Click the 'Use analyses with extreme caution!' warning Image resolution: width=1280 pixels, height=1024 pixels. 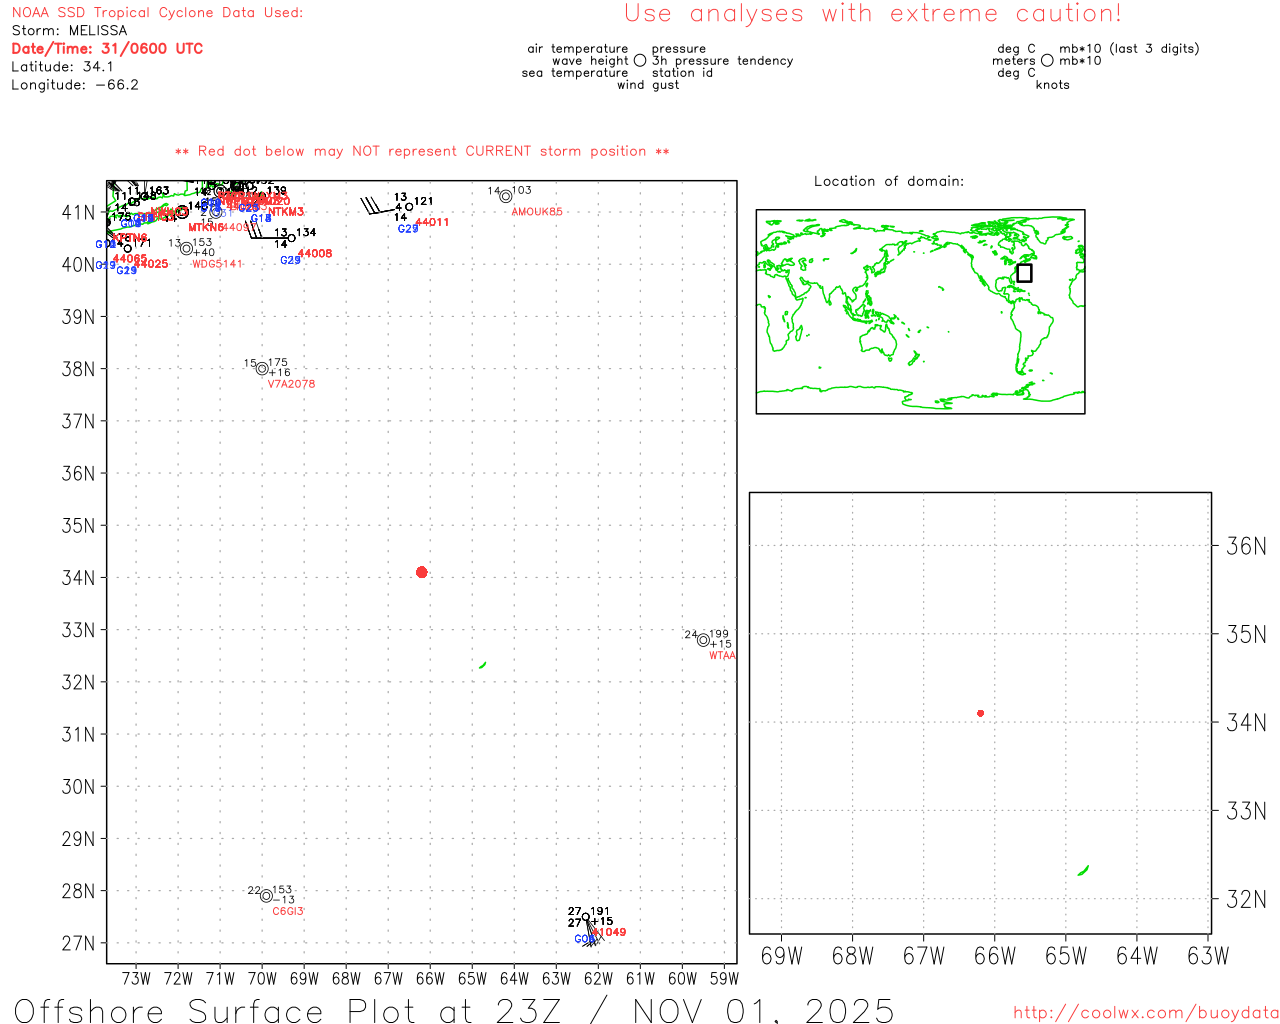tap(873, 14)
